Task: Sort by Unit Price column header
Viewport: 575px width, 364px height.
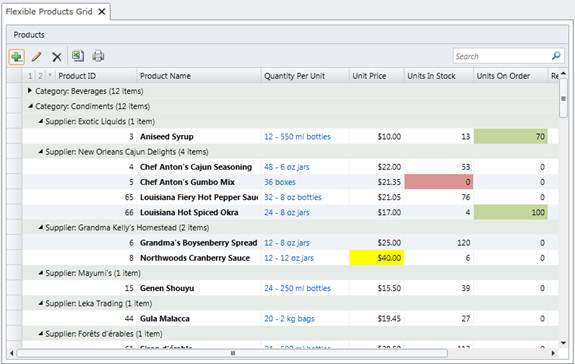Action: [377, 76]
